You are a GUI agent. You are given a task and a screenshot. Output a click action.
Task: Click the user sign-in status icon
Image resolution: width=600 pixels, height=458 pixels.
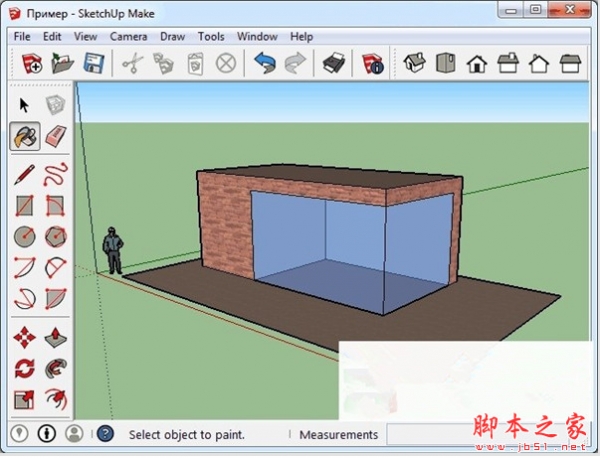tap(74, 434)
